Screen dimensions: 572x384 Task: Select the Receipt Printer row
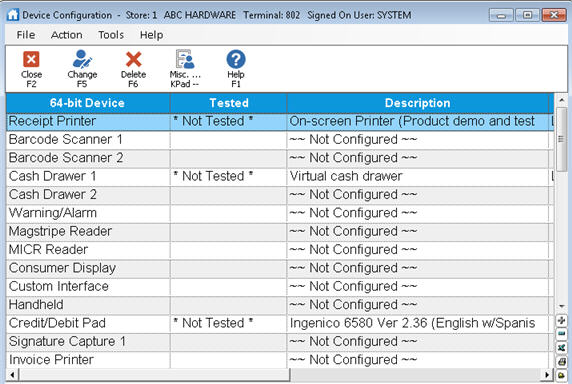click(x=280, y=121)
